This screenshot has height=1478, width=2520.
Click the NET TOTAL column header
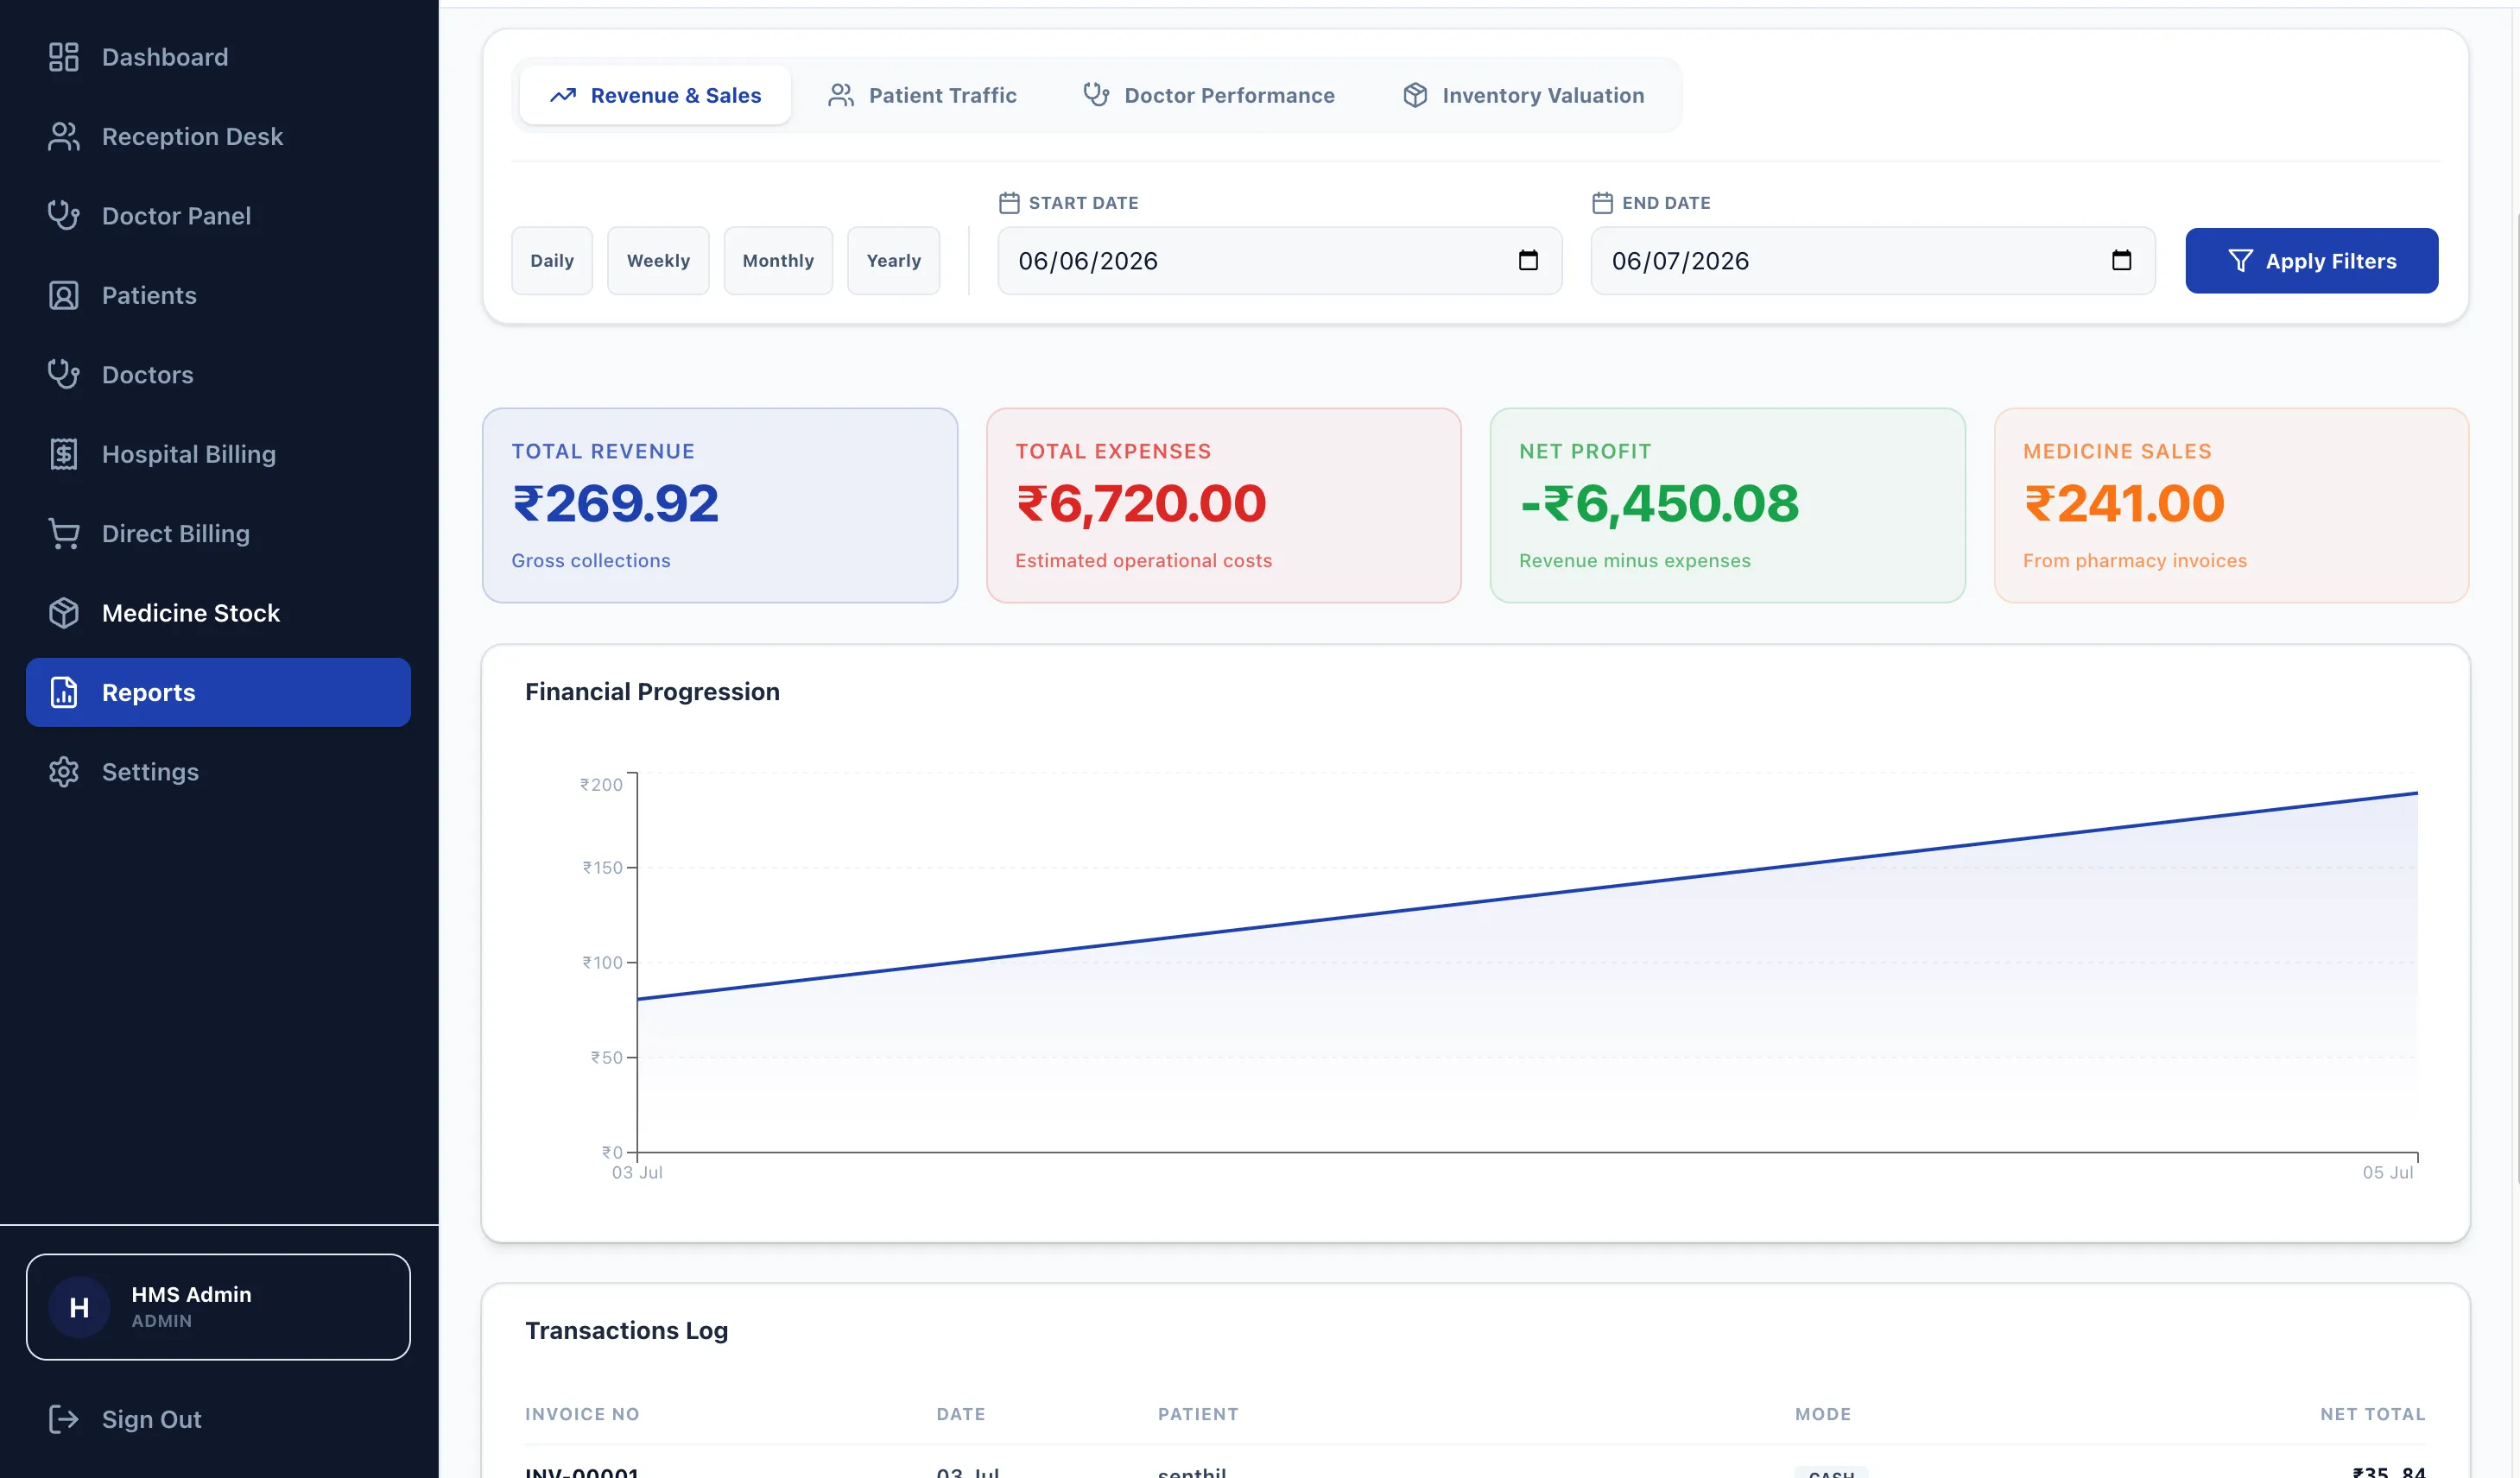point(2373,1414)
